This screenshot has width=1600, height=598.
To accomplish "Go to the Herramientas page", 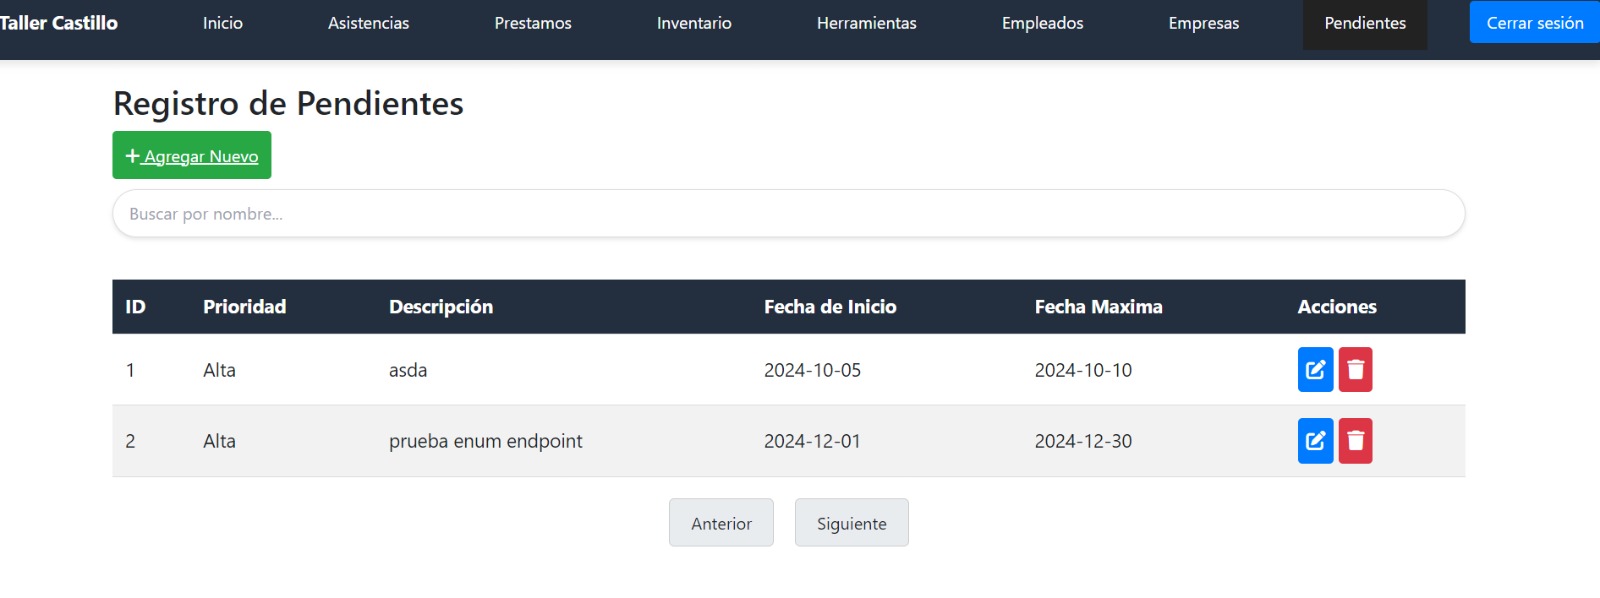I will tap(866, 23).
